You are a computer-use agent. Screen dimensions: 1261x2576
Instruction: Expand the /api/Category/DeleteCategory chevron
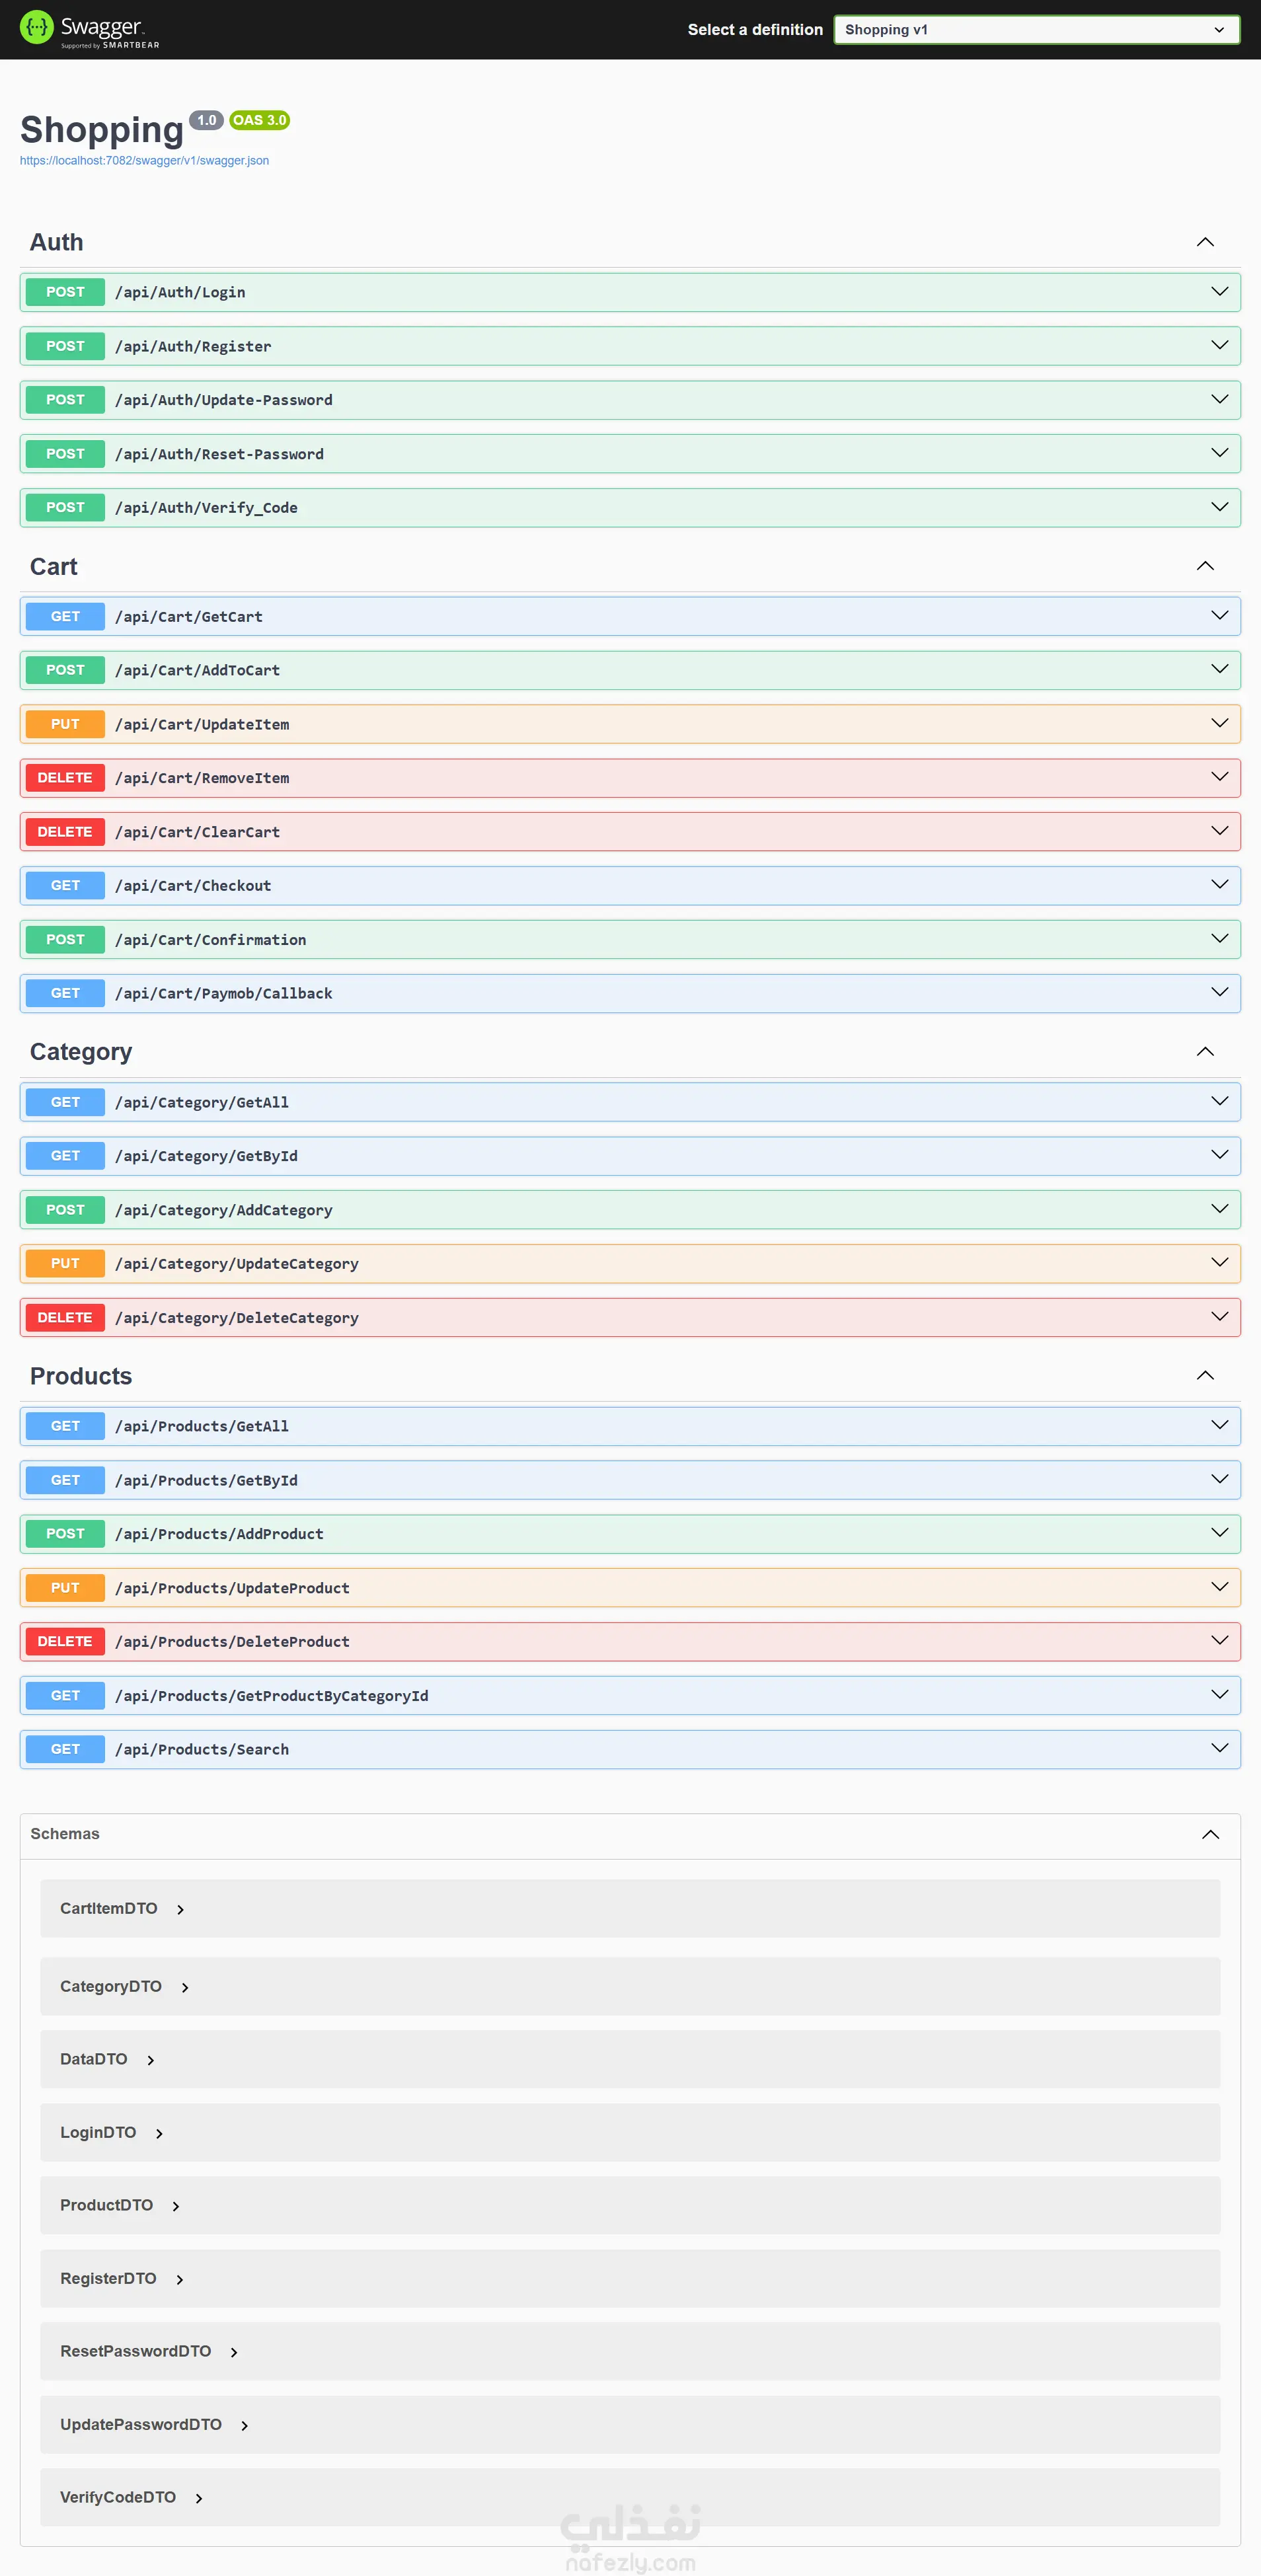(x=1219, y=1316)
